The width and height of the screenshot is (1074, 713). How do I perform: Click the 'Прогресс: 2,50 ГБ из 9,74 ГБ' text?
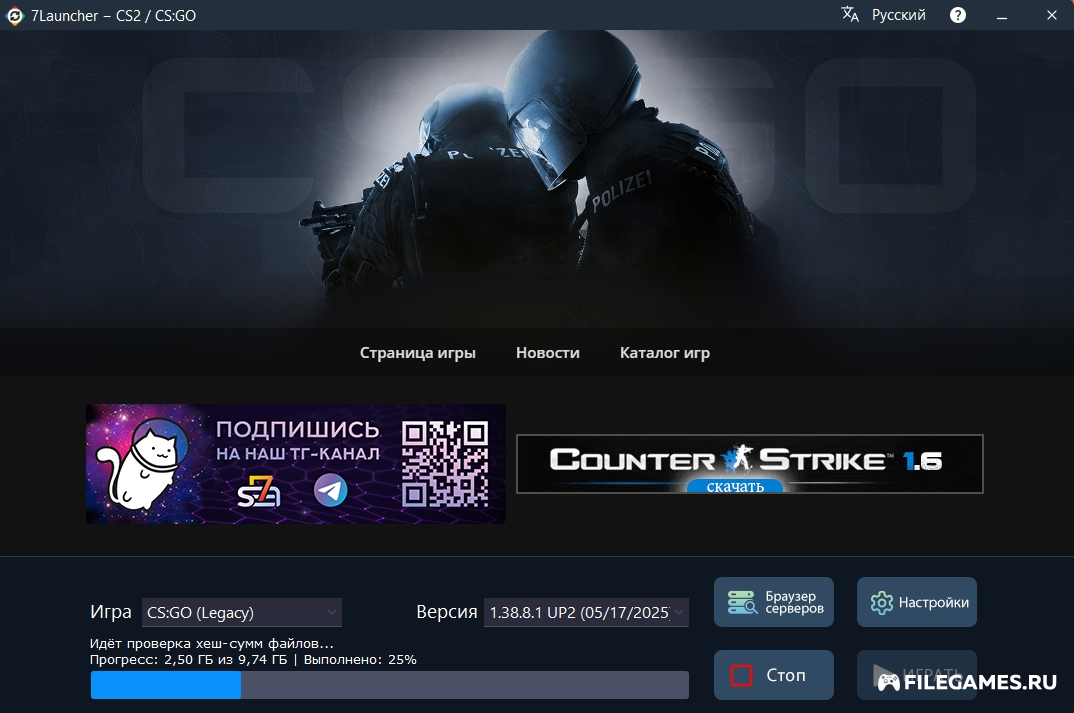coord(188,660)
